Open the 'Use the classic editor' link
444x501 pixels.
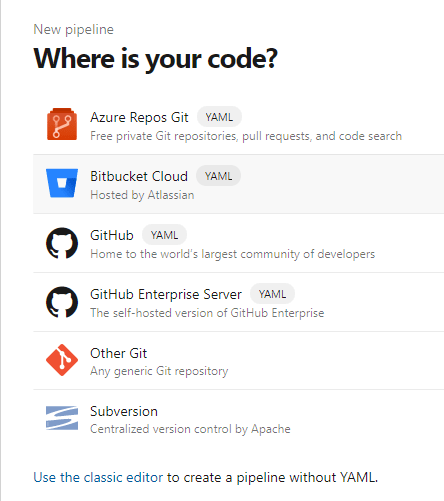(x=98, y=477)
